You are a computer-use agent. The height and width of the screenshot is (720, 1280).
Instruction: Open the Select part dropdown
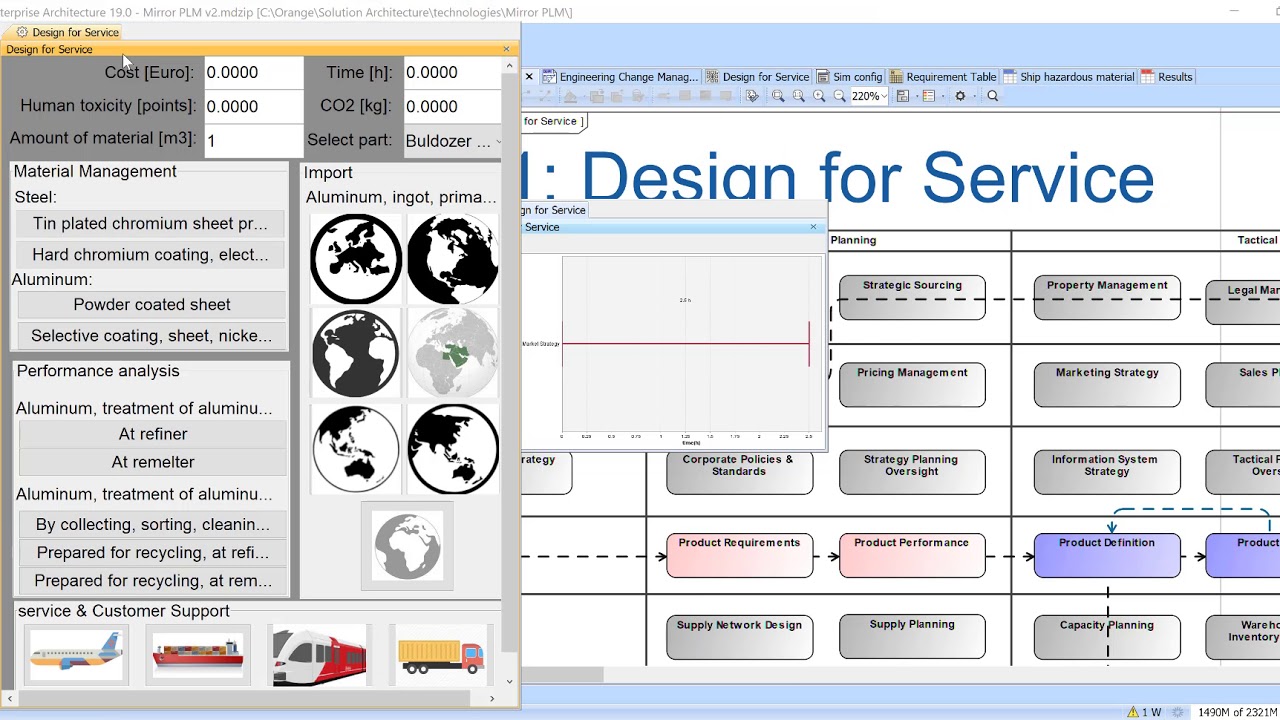coord(453,141)
